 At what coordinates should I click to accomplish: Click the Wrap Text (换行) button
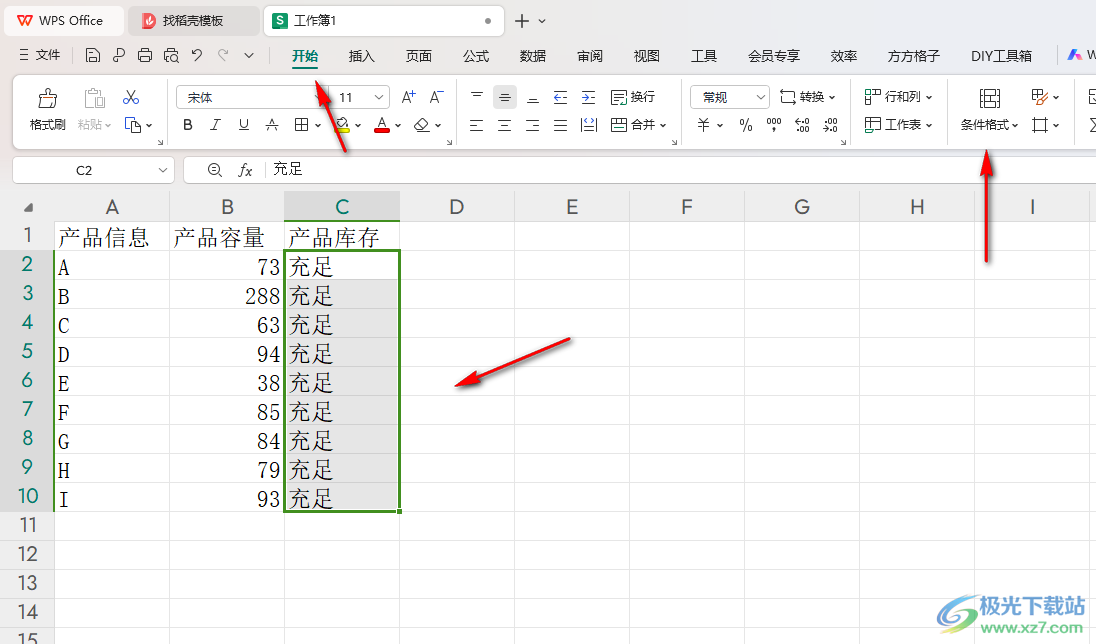point(633,97)
